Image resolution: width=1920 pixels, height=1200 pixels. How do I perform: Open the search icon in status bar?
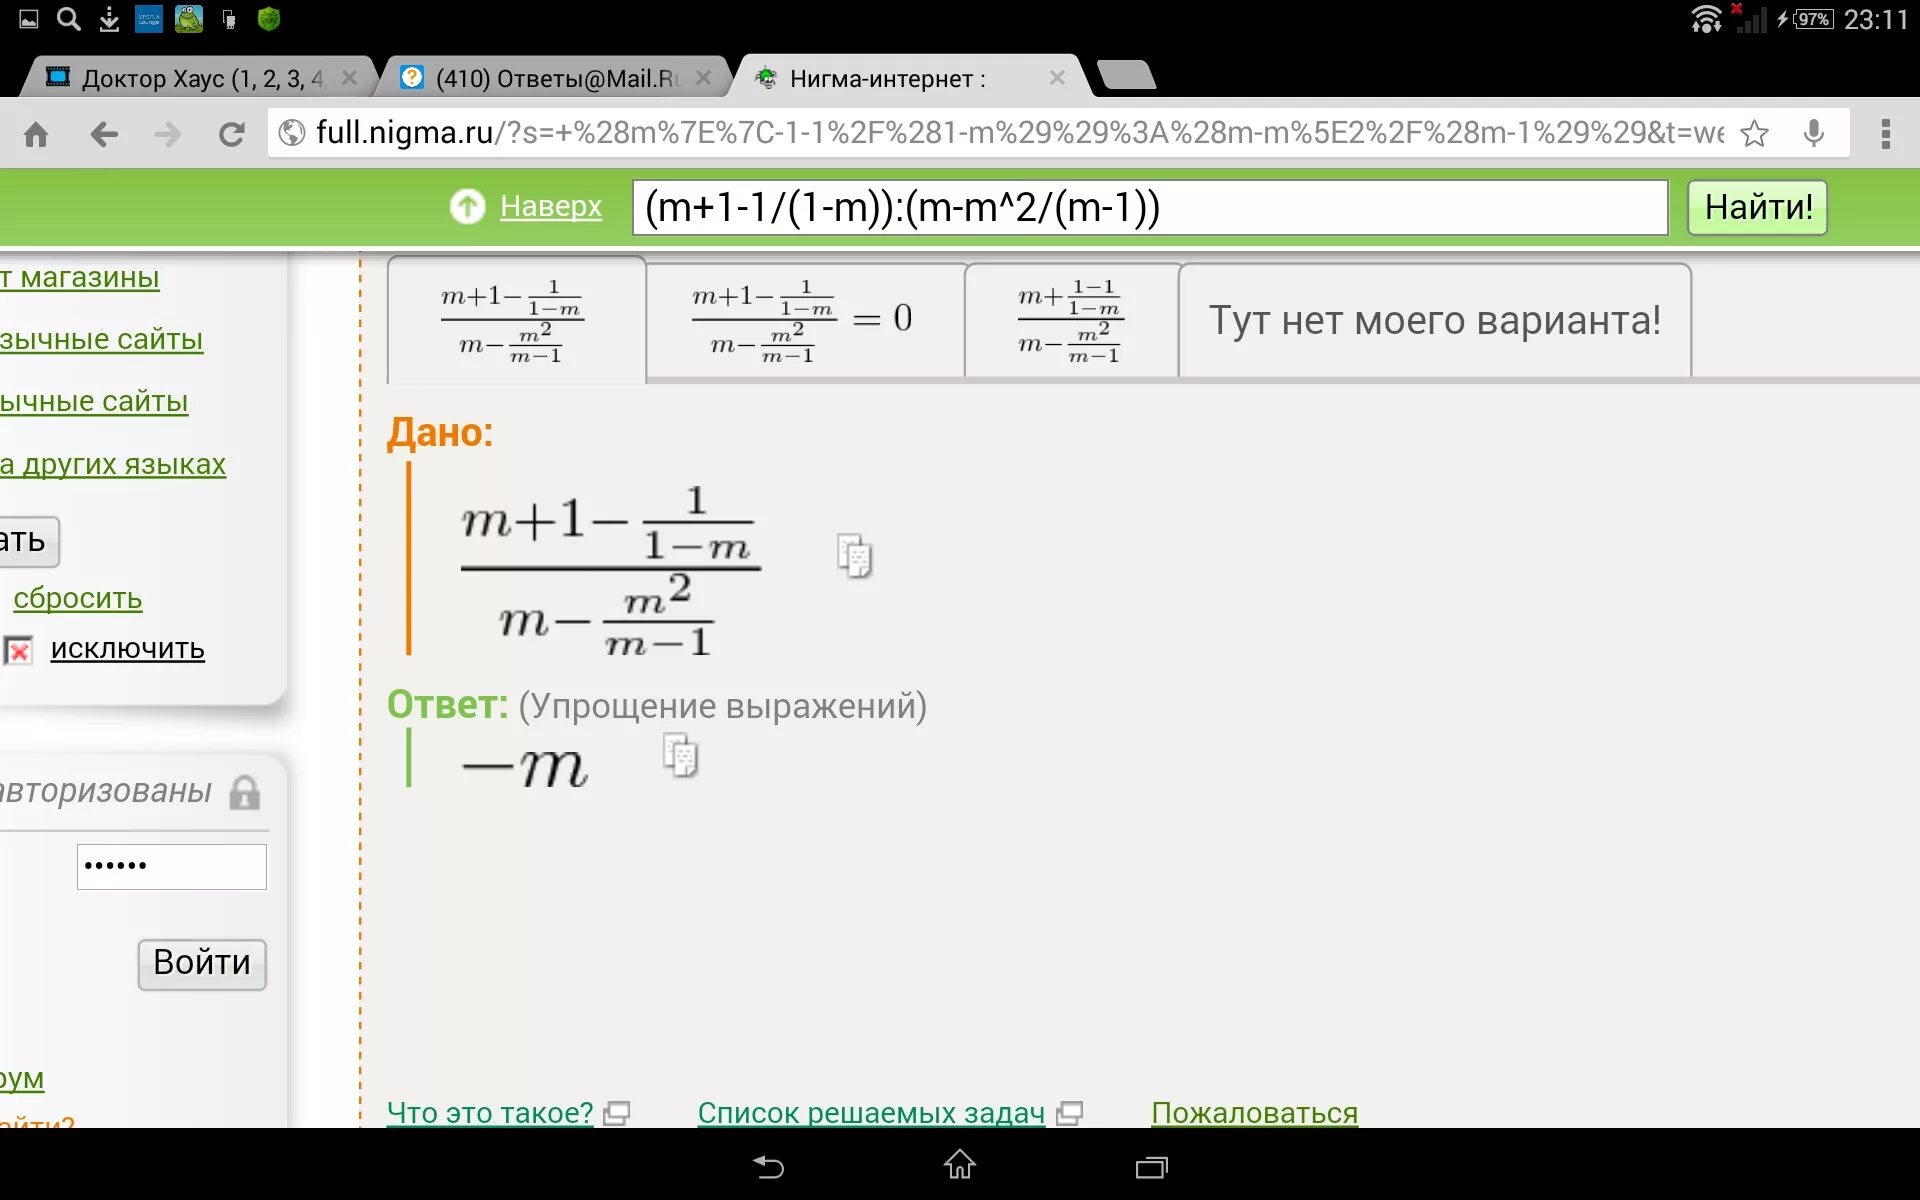point(68,19)
